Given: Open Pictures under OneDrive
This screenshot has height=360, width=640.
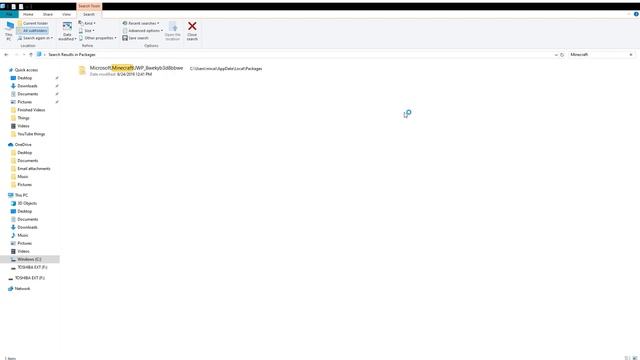Looking at the screenshot, I should 24,184.
